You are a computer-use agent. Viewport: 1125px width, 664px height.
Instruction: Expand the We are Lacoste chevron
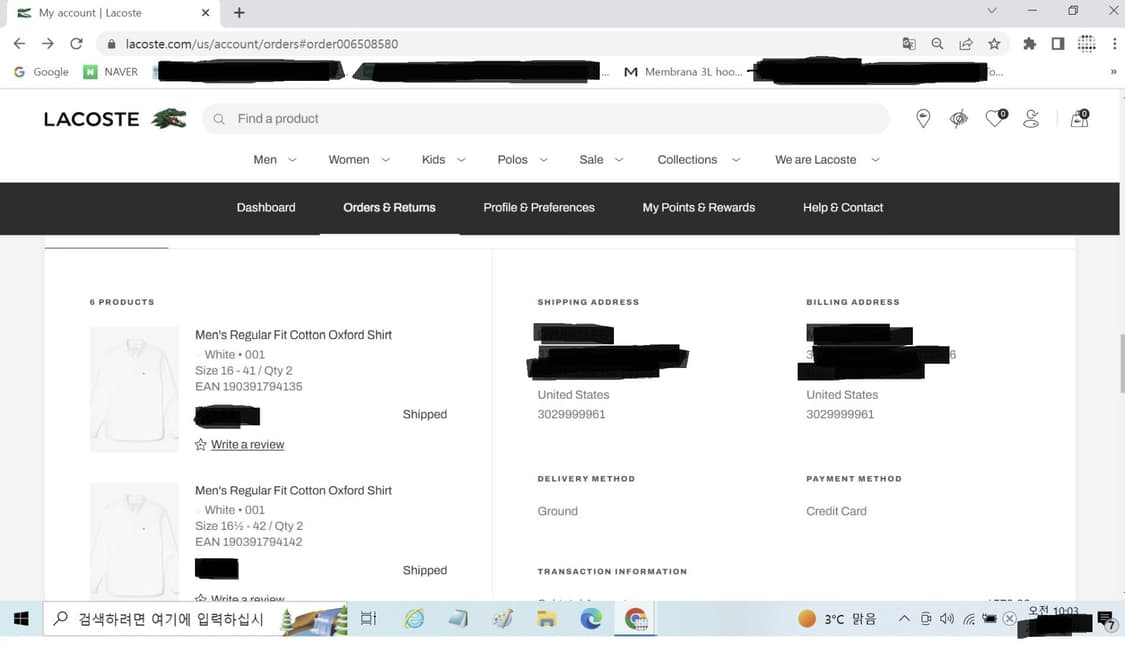tap(875, 160)
